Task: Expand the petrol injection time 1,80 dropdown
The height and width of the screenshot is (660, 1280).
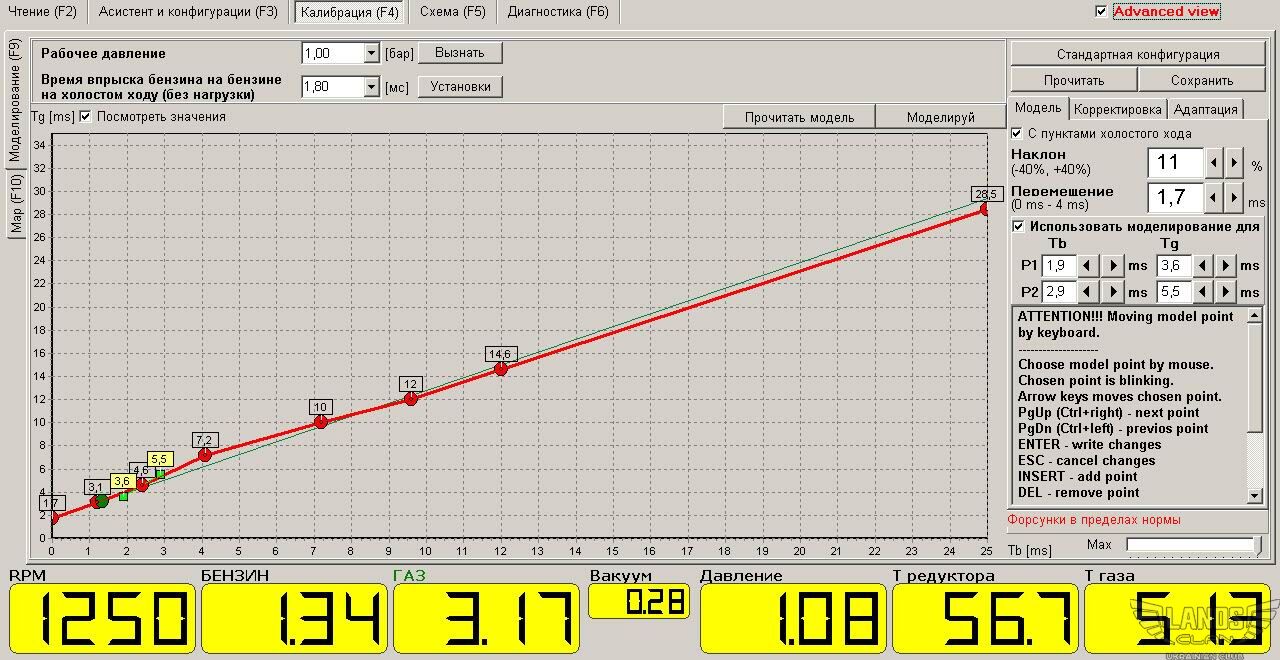Action: point(371,87)
